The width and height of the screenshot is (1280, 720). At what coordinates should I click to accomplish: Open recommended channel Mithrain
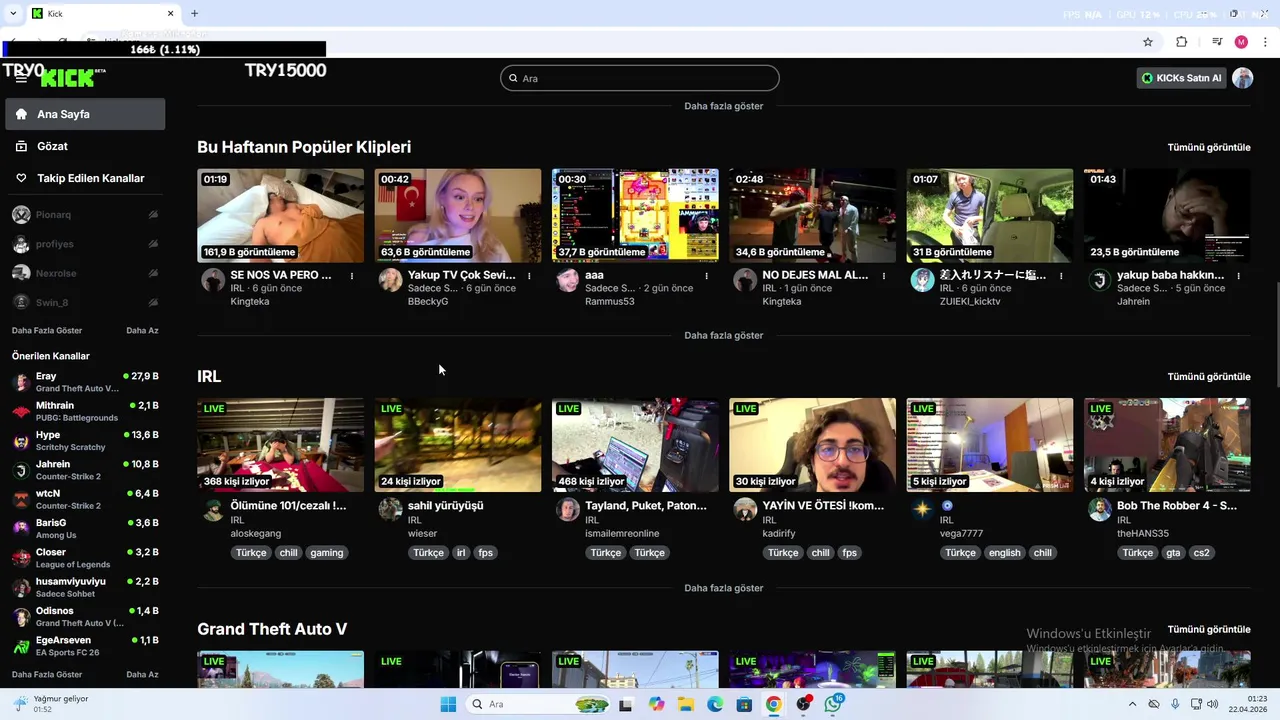point(85,411)
